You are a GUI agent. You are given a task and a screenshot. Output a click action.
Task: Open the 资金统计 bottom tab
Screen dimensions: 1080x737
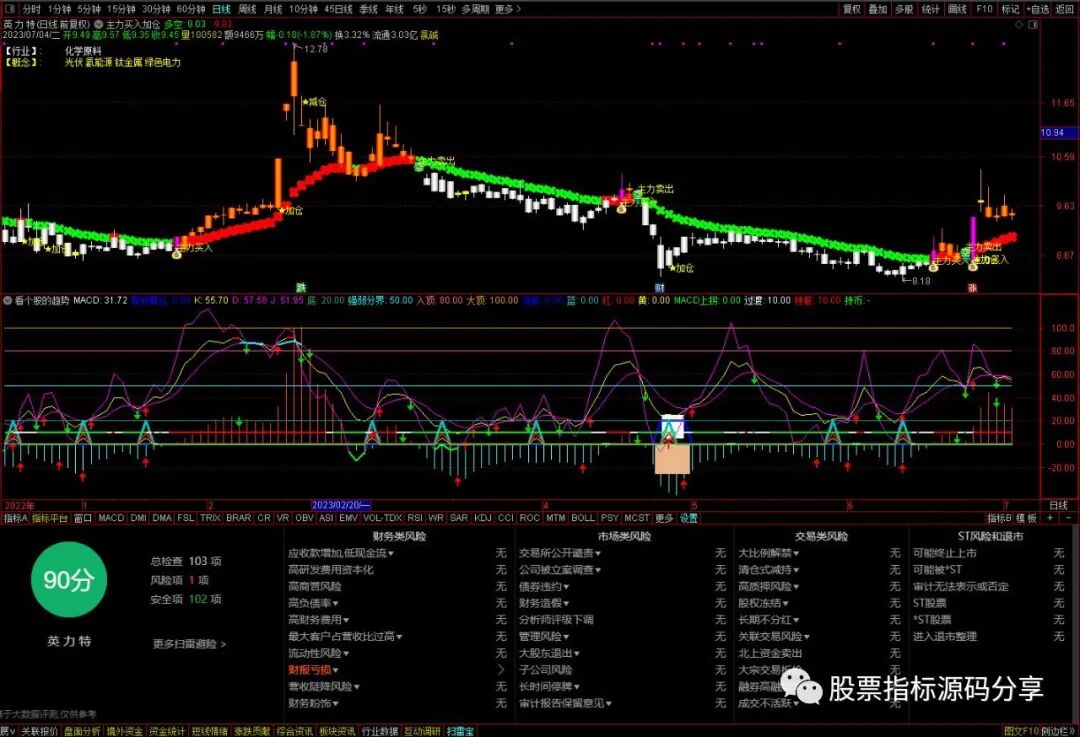(167, 731)
